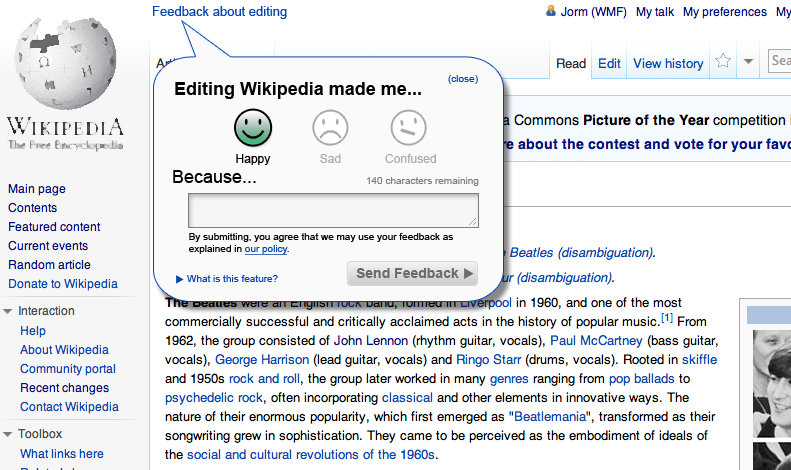Open the psychedelic rock link

click(214, 398)
